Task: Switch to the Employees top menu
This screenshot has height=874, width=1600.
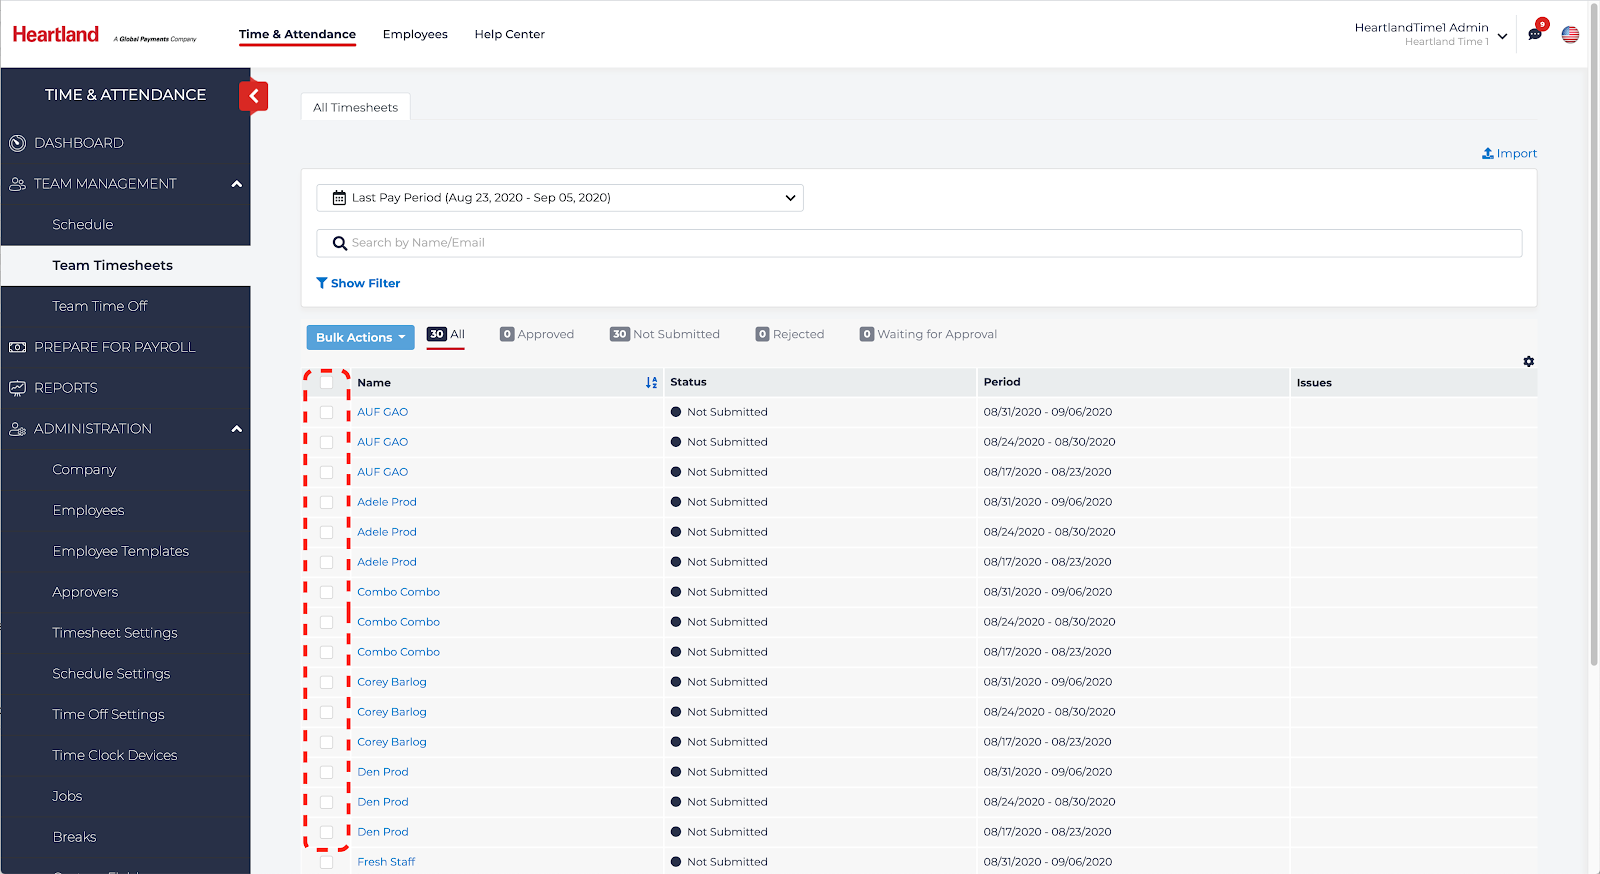Action: coord(415,34)
